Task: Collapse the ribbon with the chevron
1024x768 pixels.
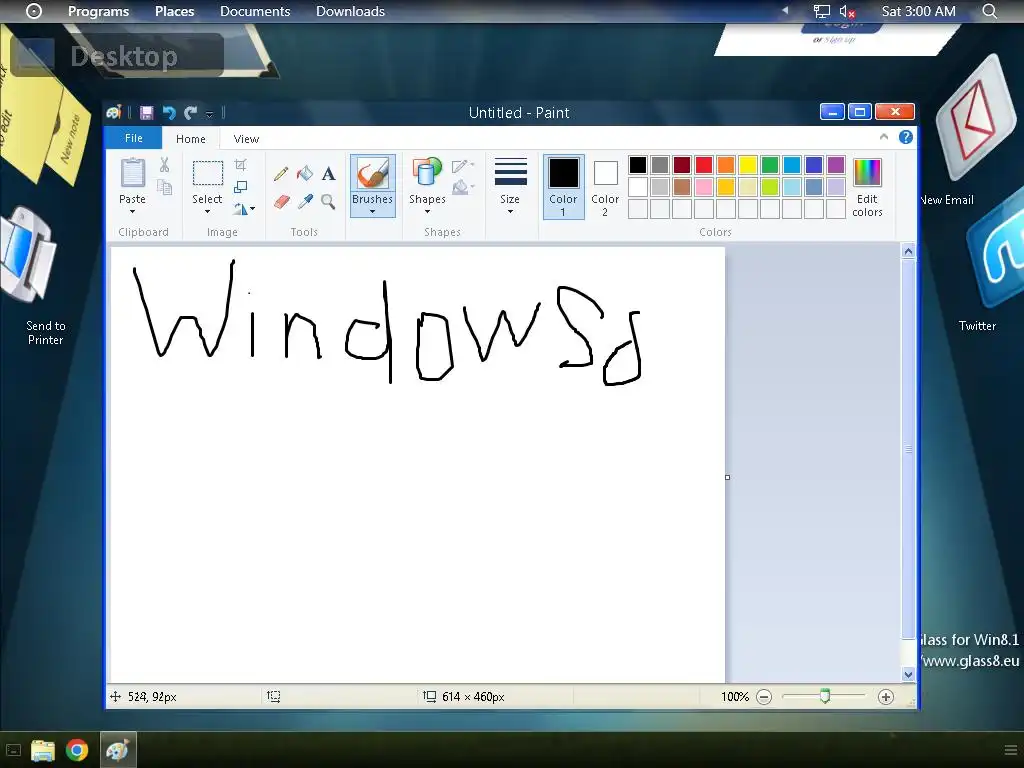Action: click(884, 137)
